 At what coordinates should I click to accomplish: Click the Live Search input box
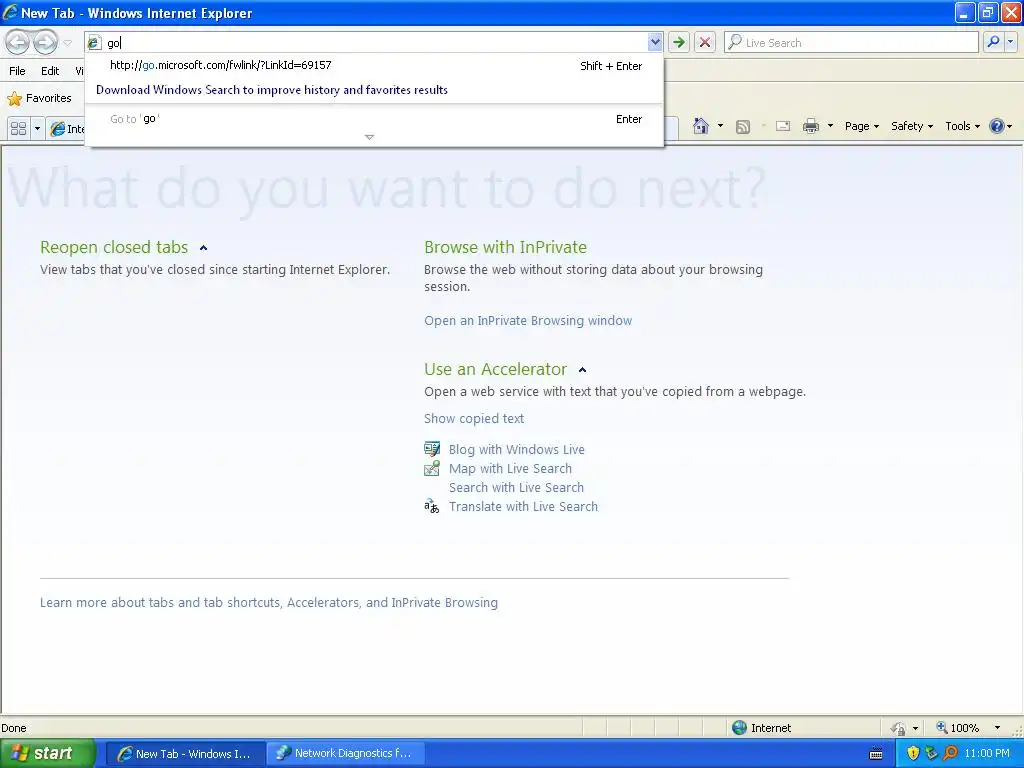tap(852, 42)
